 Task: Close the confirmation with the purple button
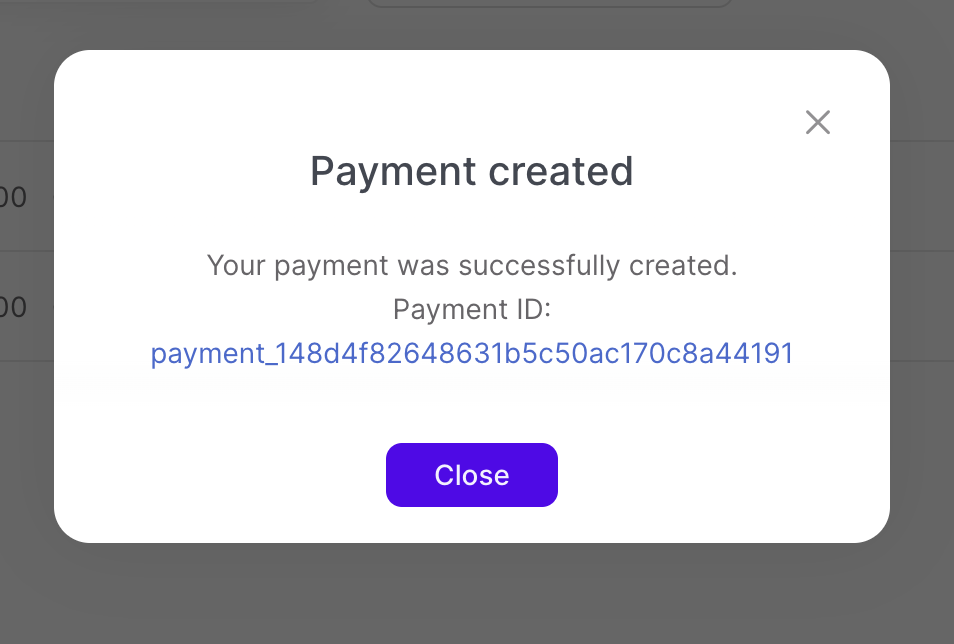[471, 475]
